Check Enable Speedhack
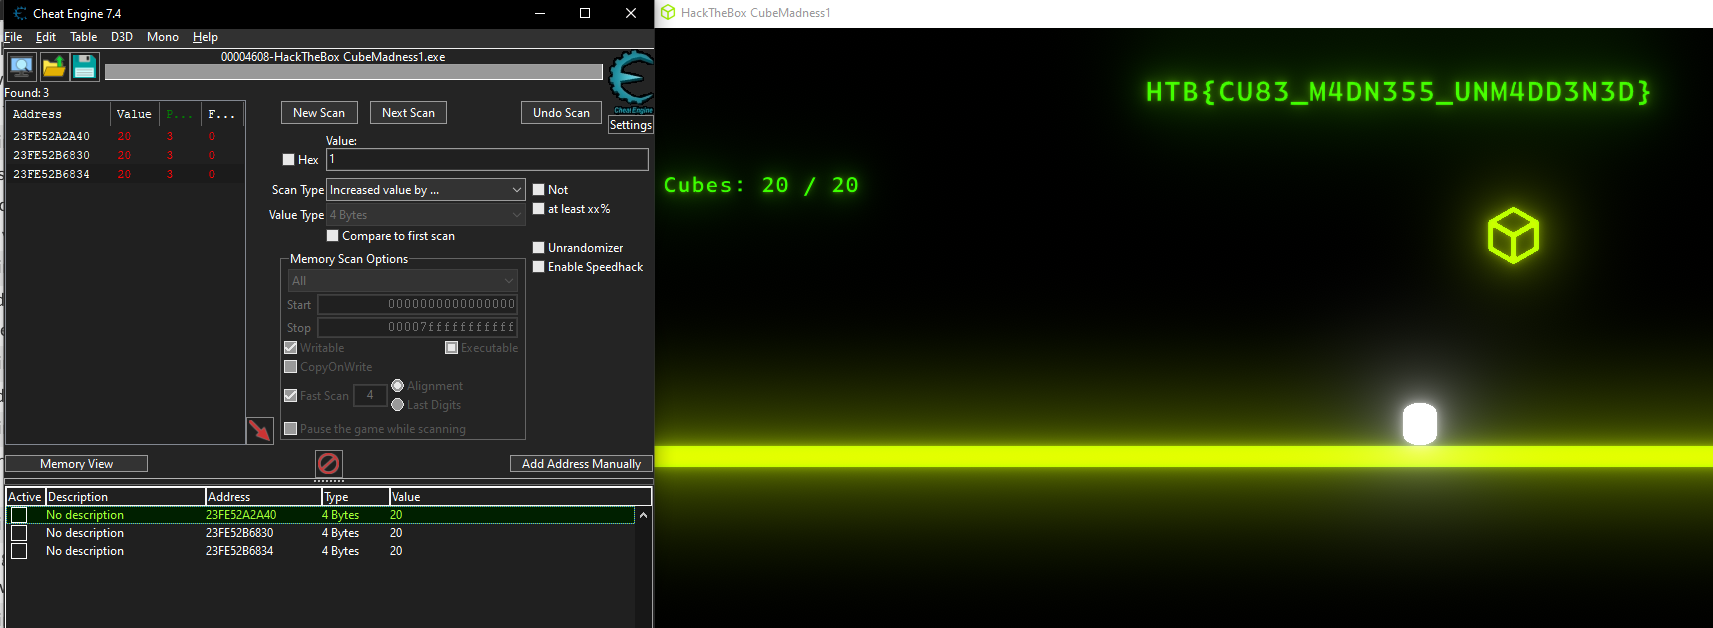Image resolution: width=1713 pixels, height=628 pixels. coord(539,267)
